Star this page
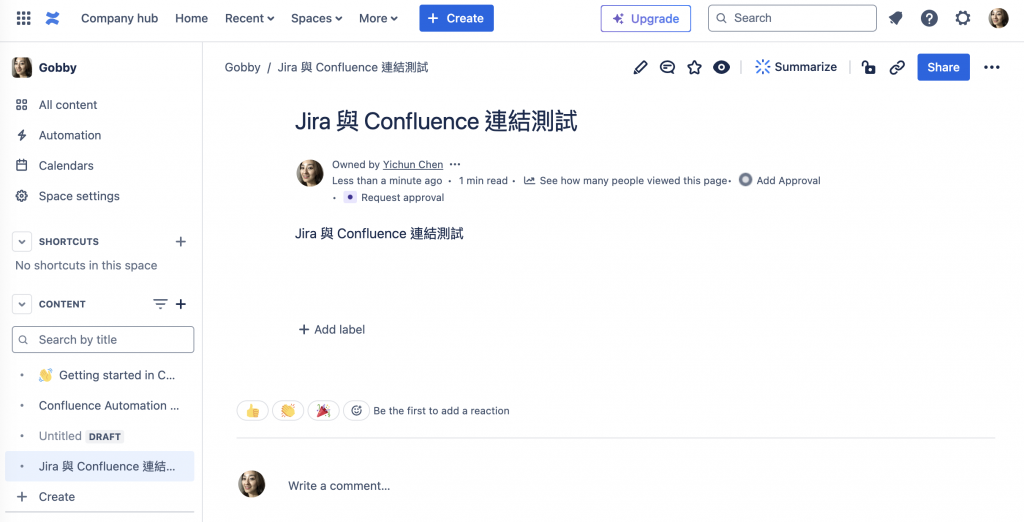The height and width of the screenshot is (522, 1024). coord(694,67)
